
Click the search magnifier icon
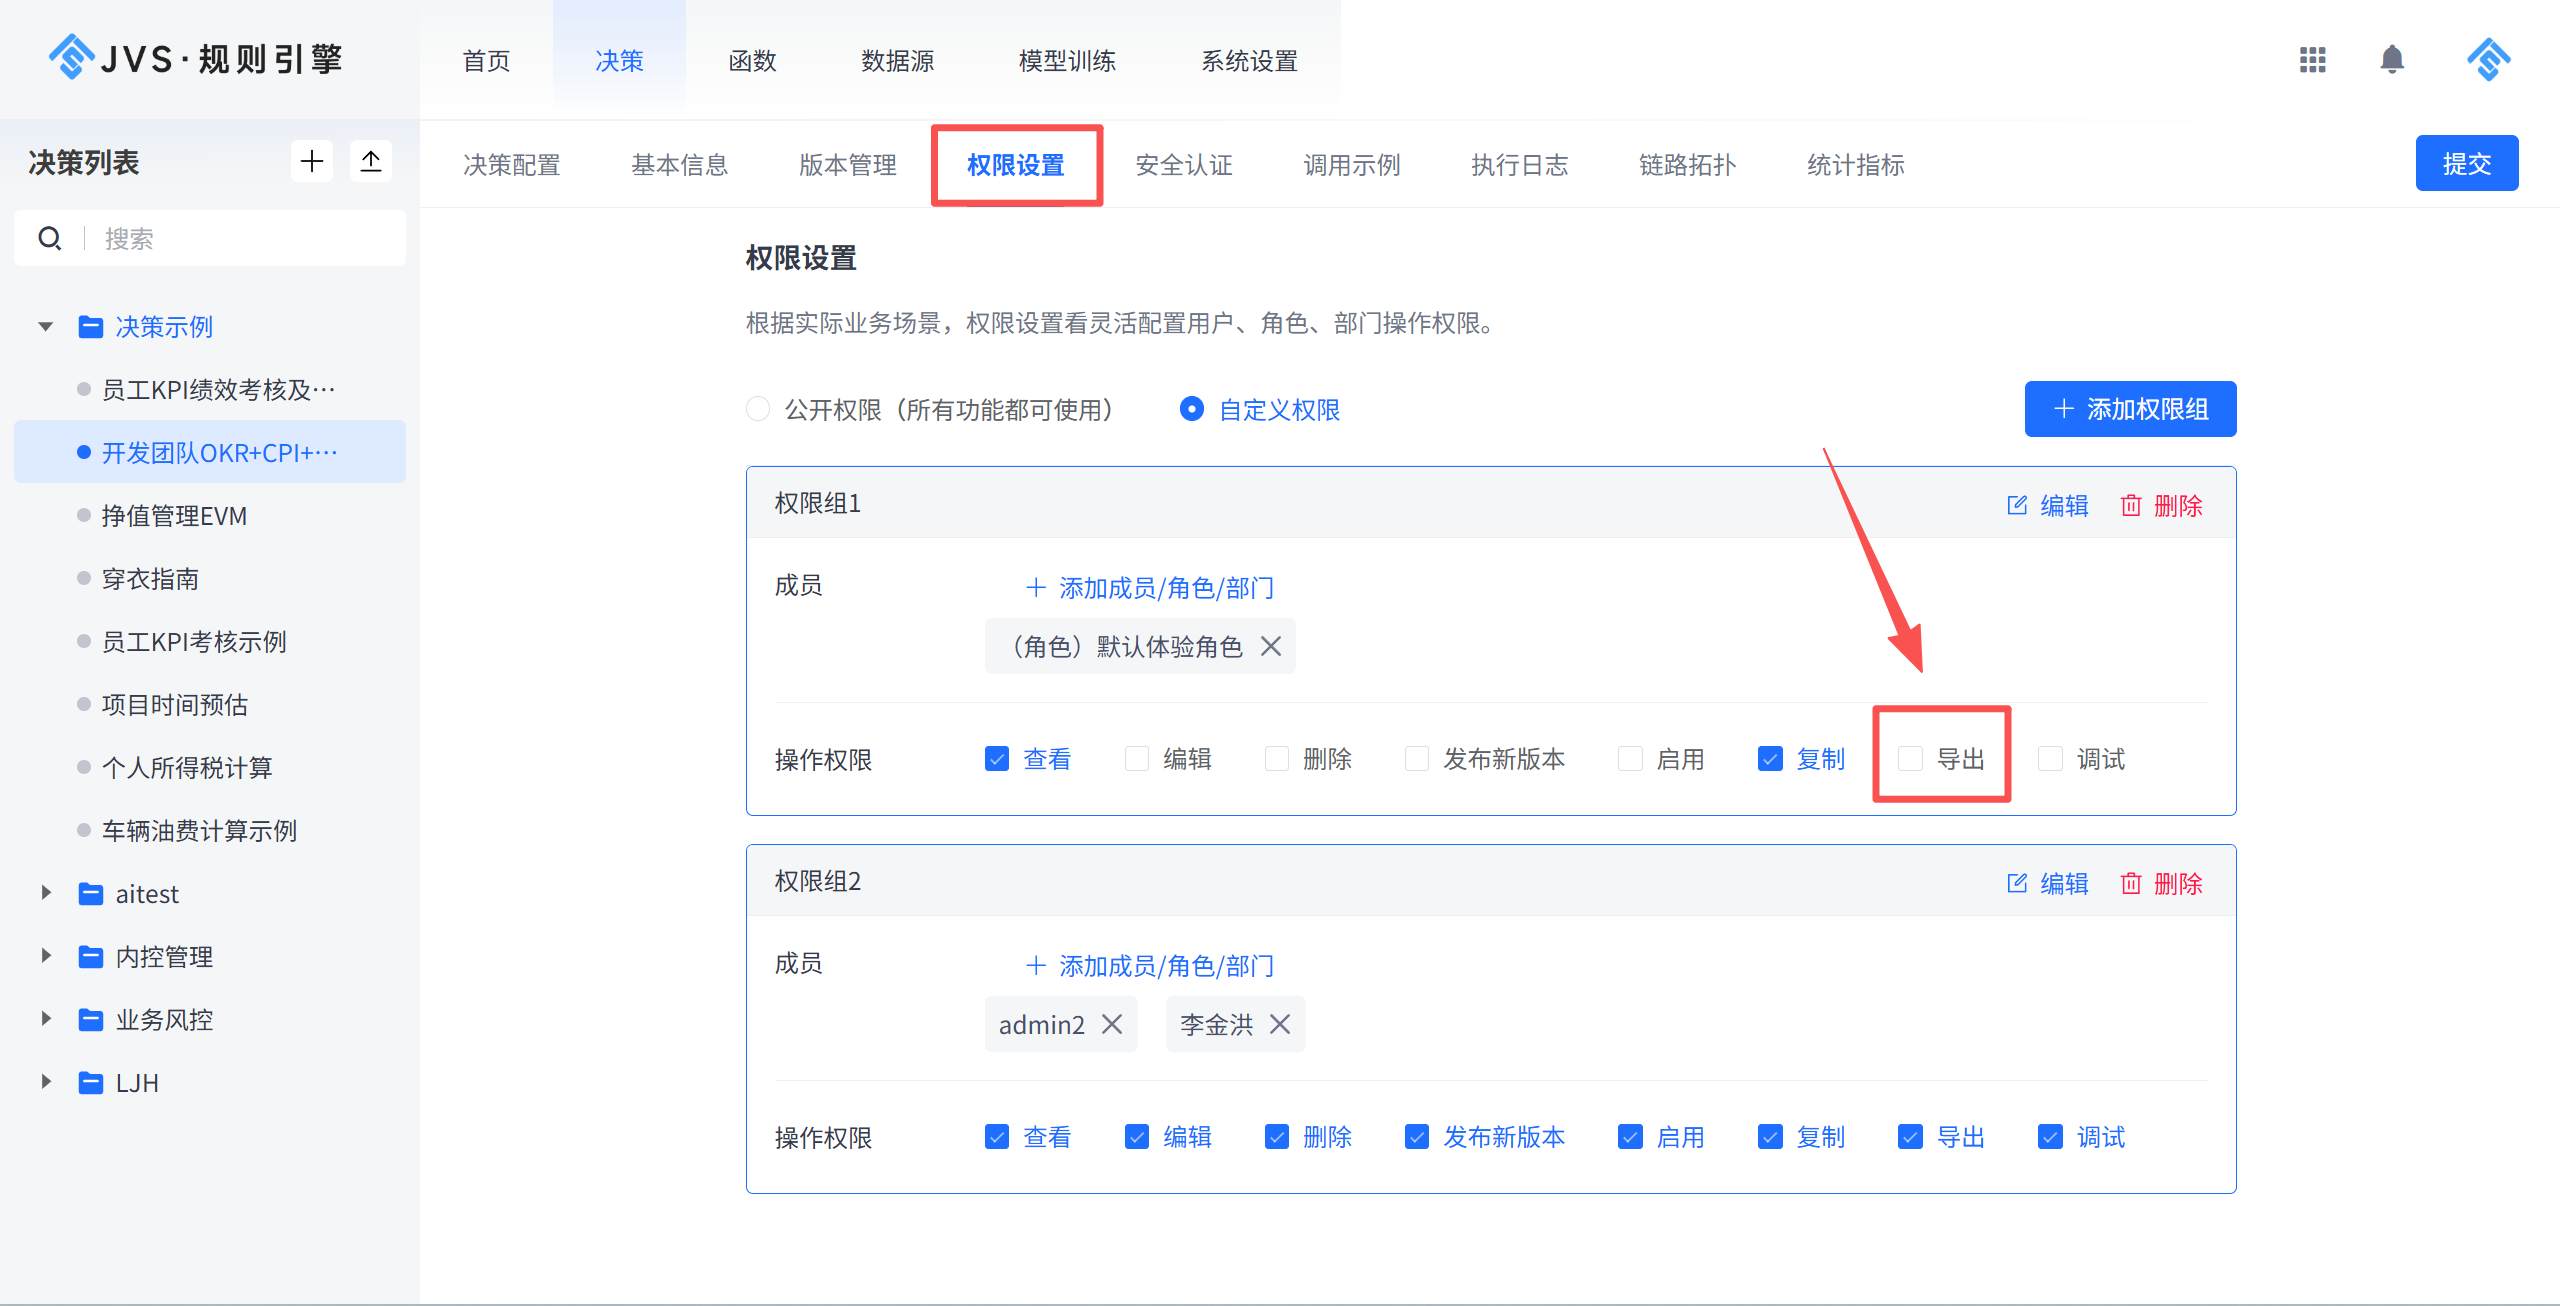coord(50,238)
